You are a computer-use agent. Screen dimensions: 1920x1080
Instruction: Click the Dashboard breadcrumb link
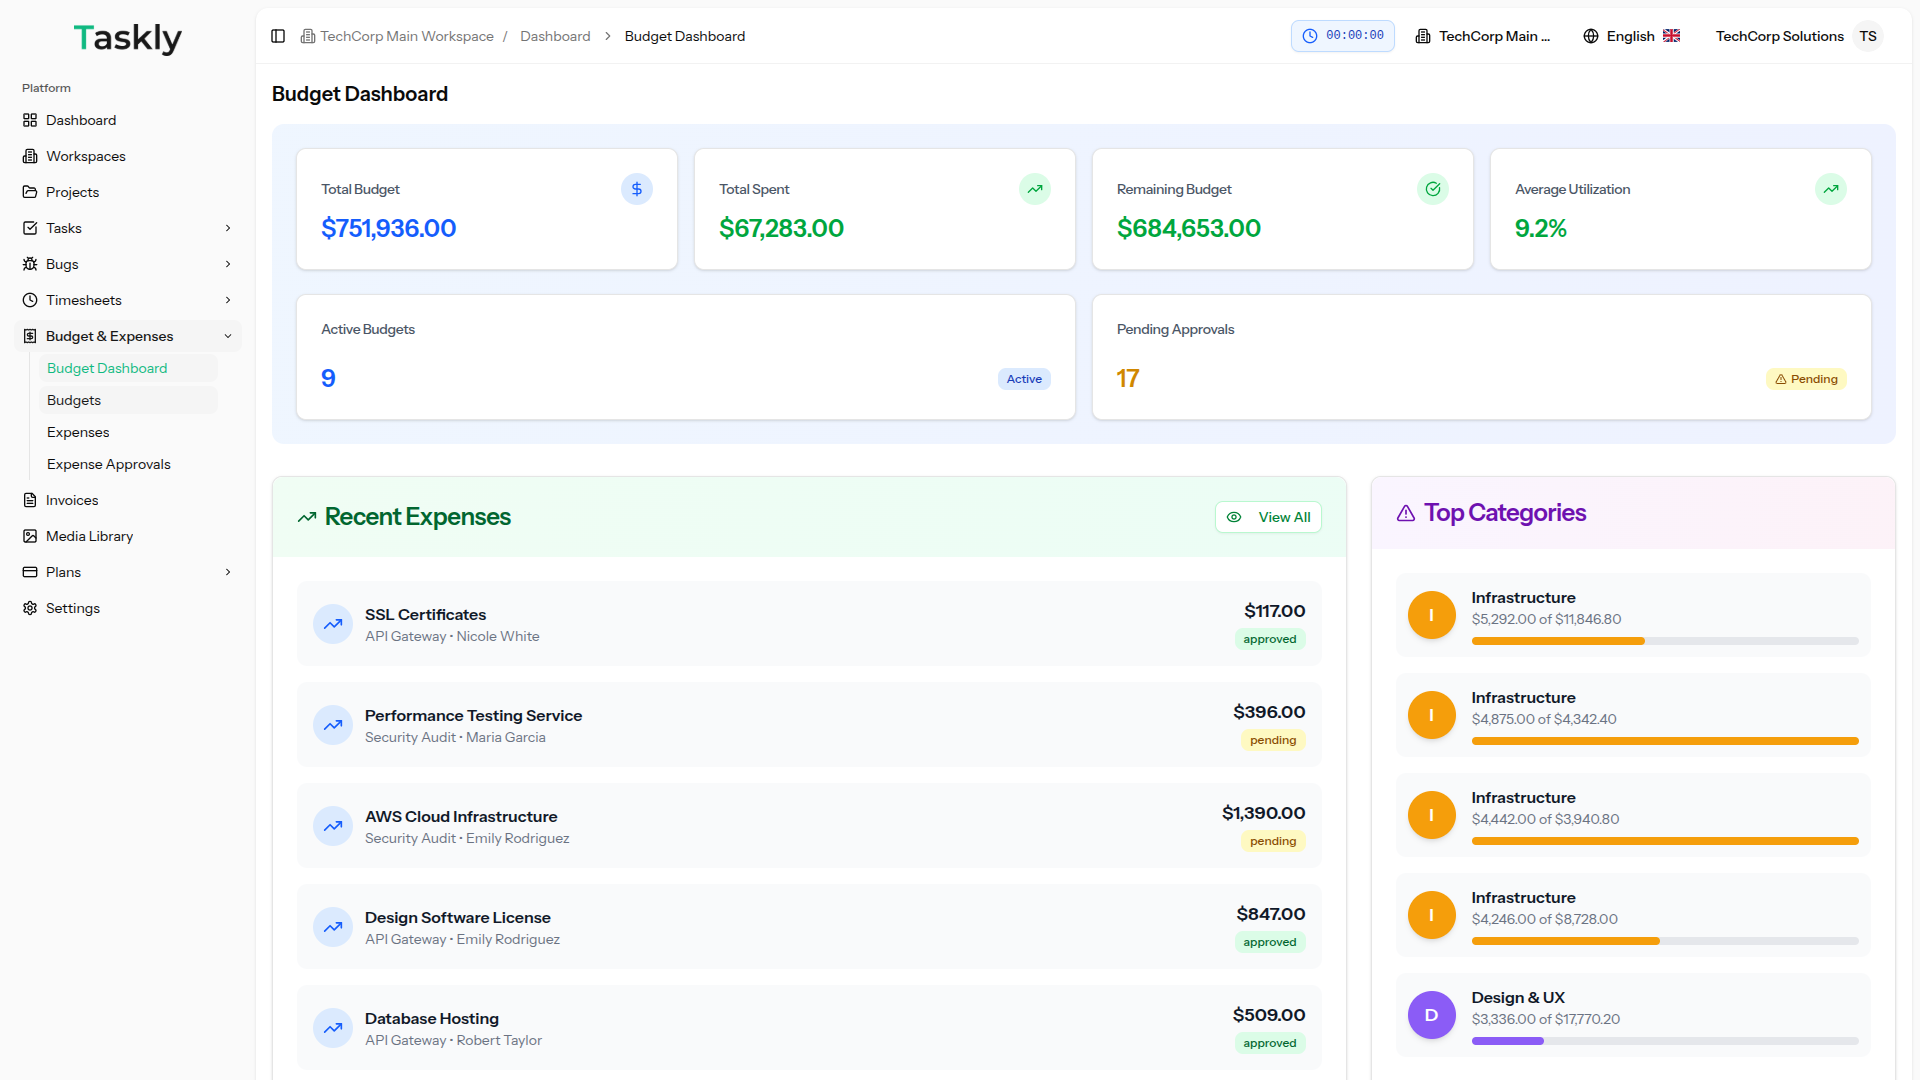(555, 36)
